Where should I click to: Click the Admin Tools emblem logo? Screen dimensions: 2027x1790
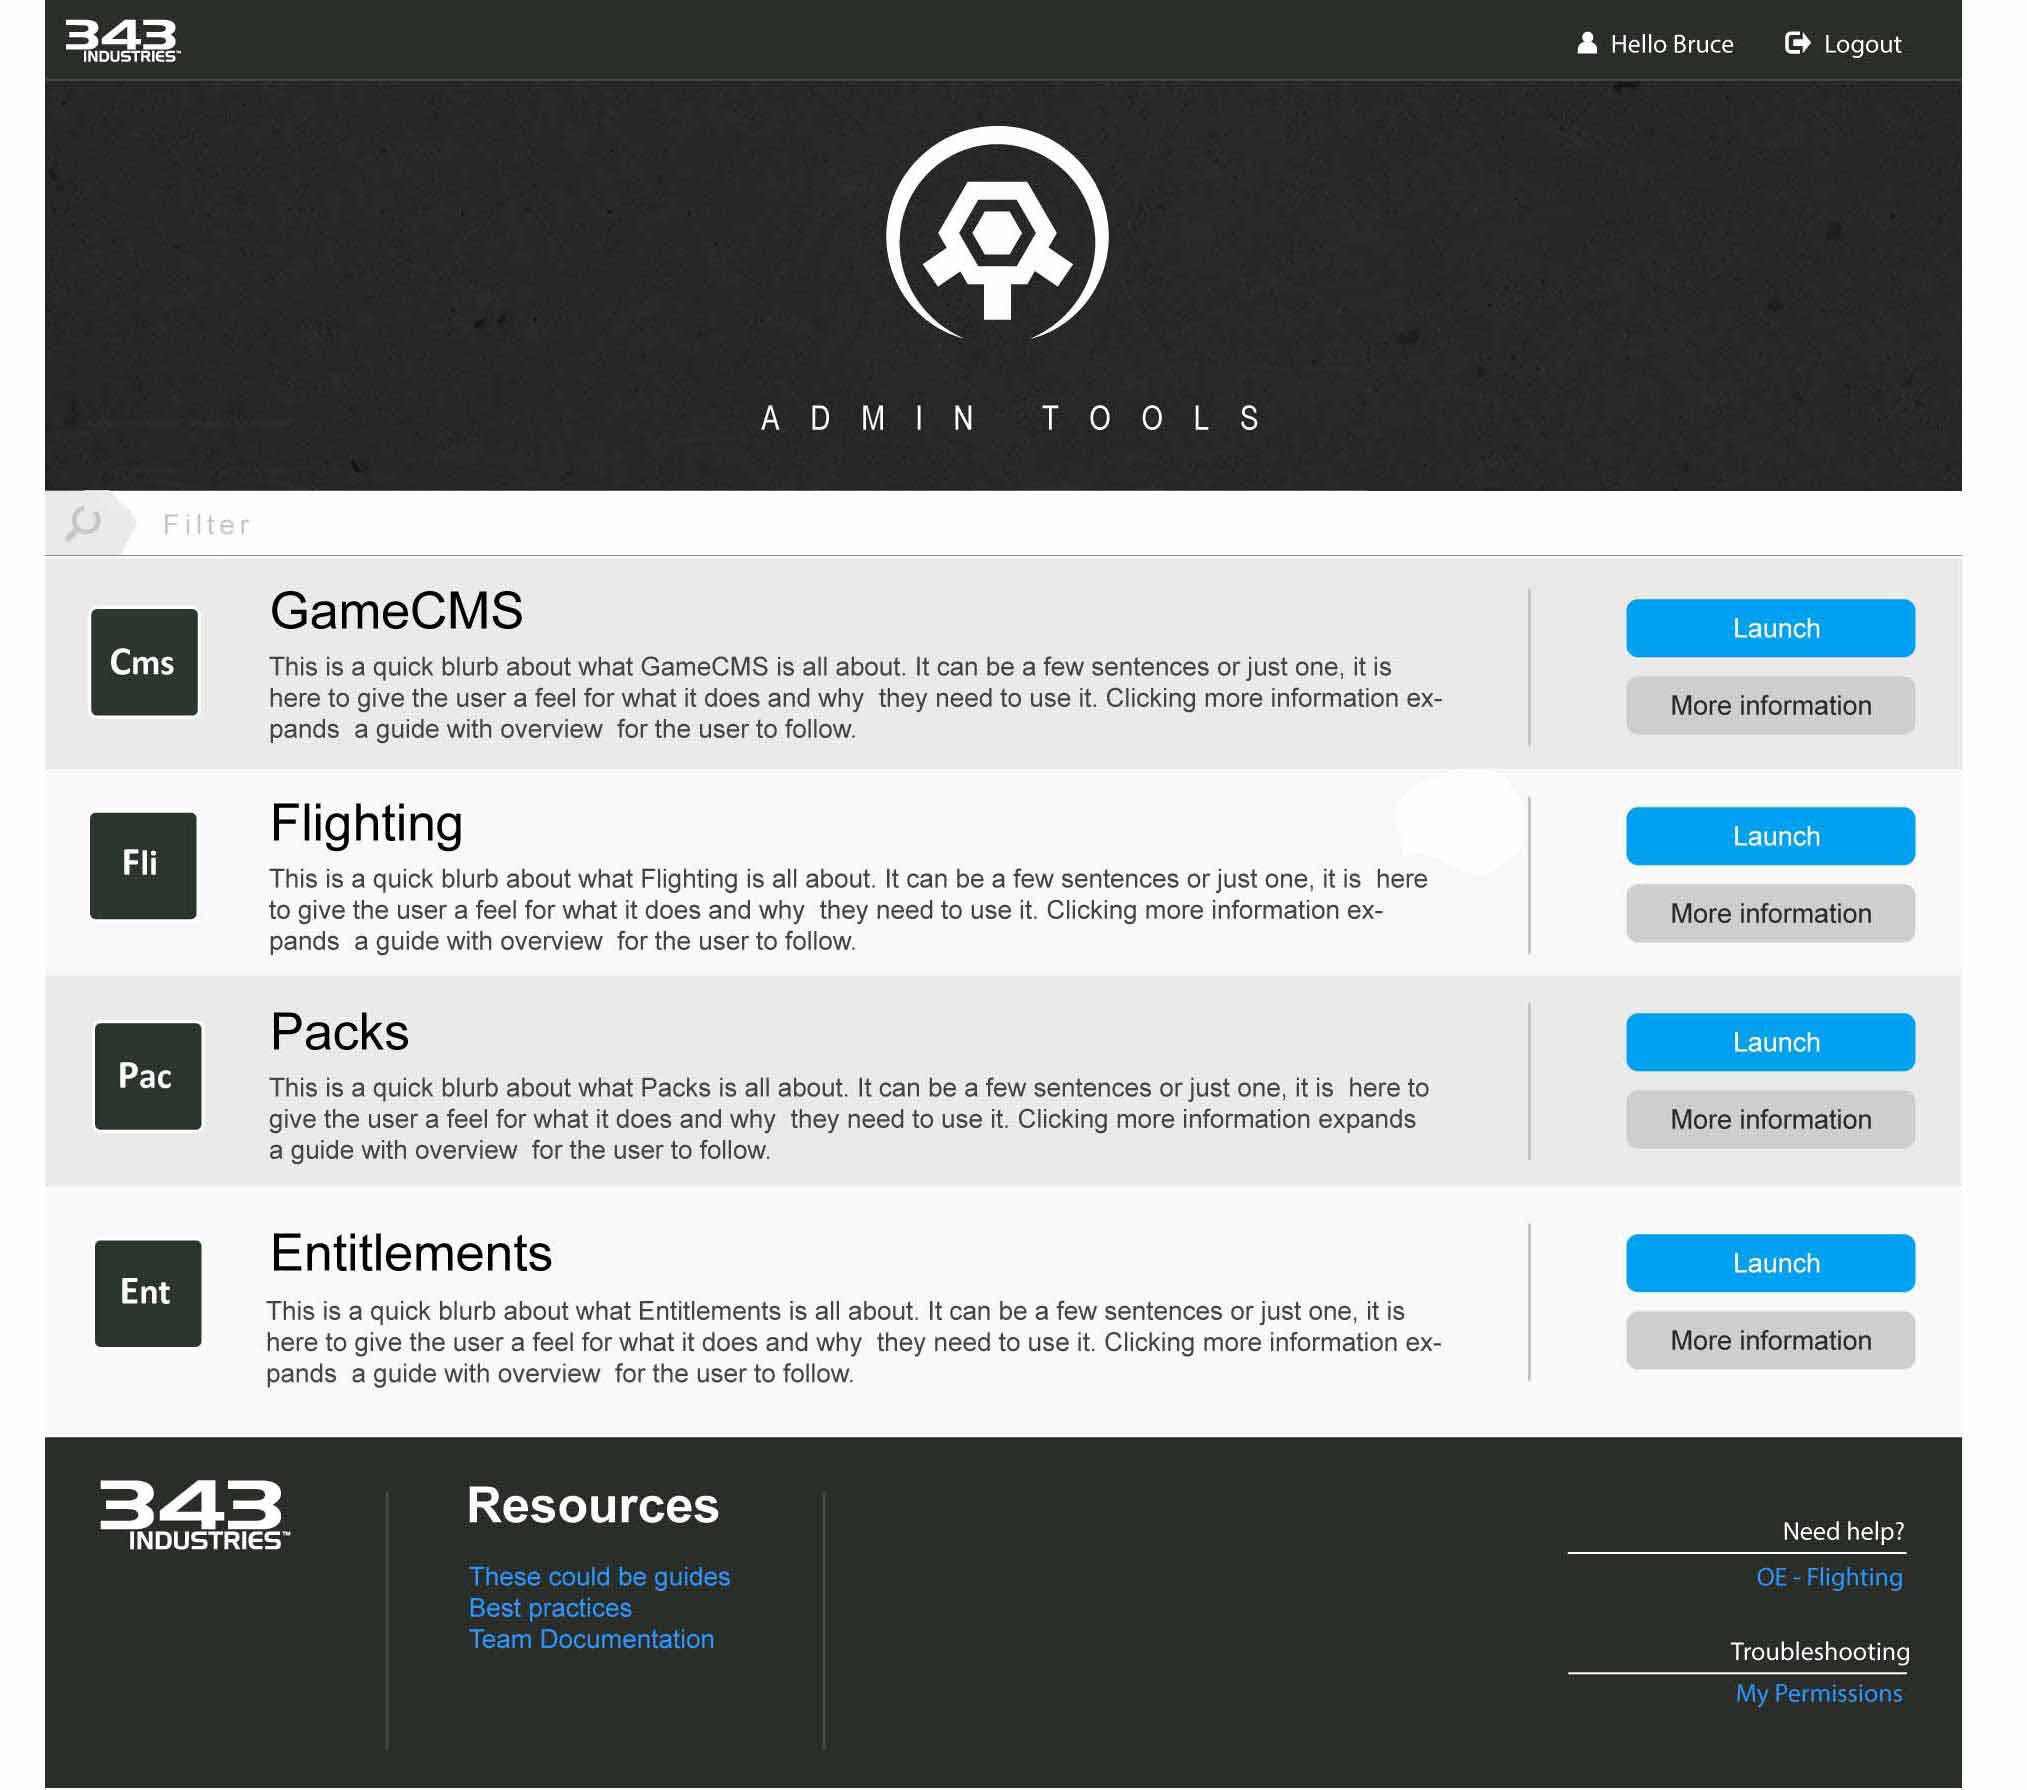[997, 233]
